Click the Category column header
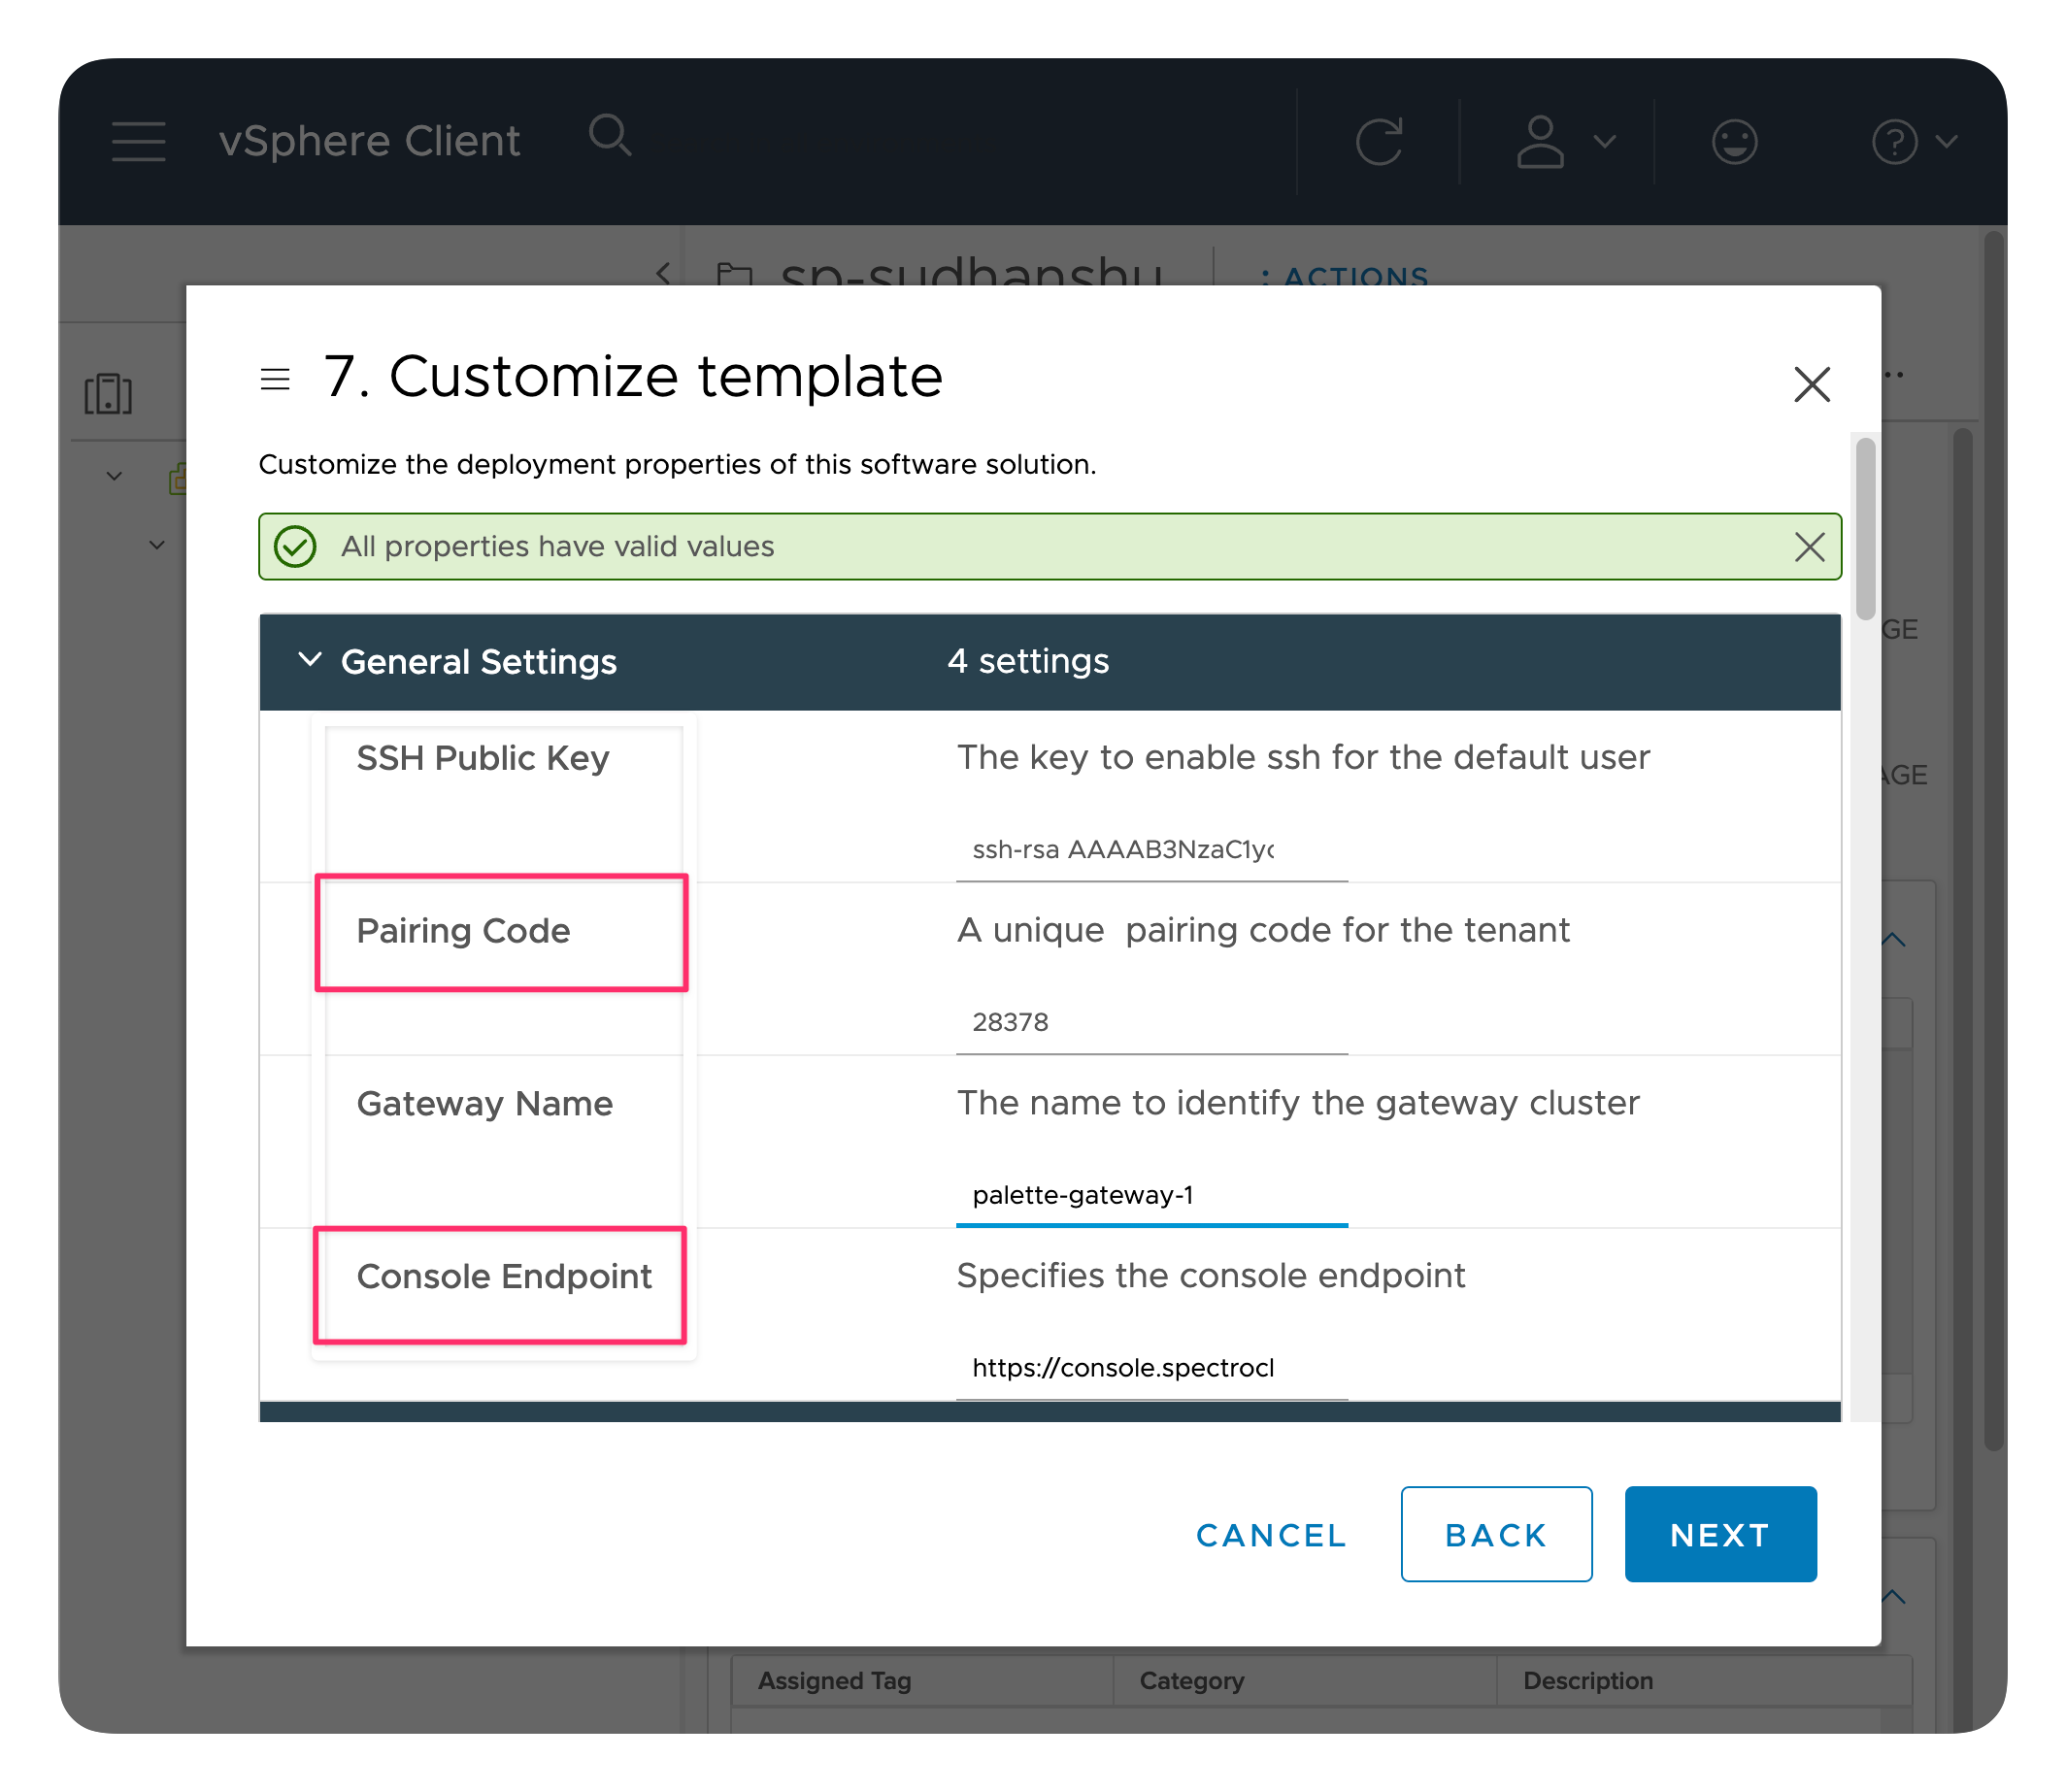The image size is (2066, 1792). [1191, 1681]
